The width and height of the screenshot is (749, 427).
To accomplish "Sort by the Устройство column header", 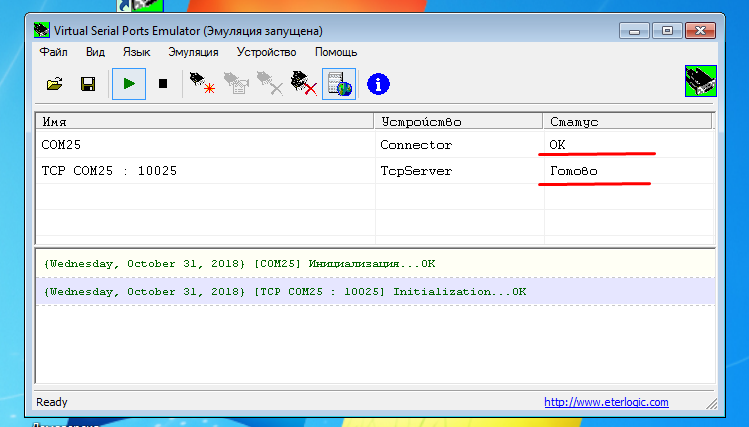I will point(458,121).
